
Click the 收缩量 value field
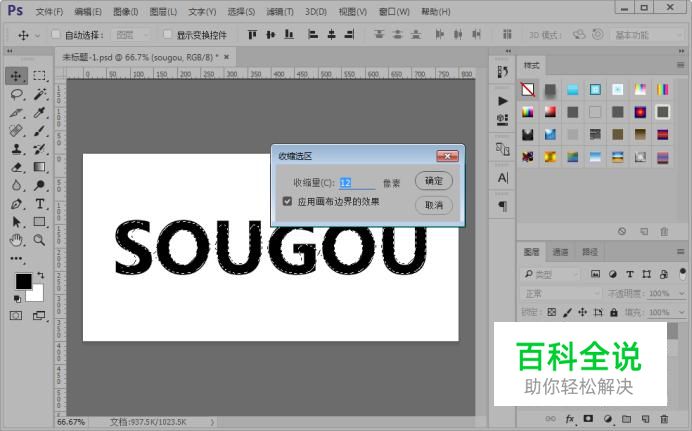(357, 183)
